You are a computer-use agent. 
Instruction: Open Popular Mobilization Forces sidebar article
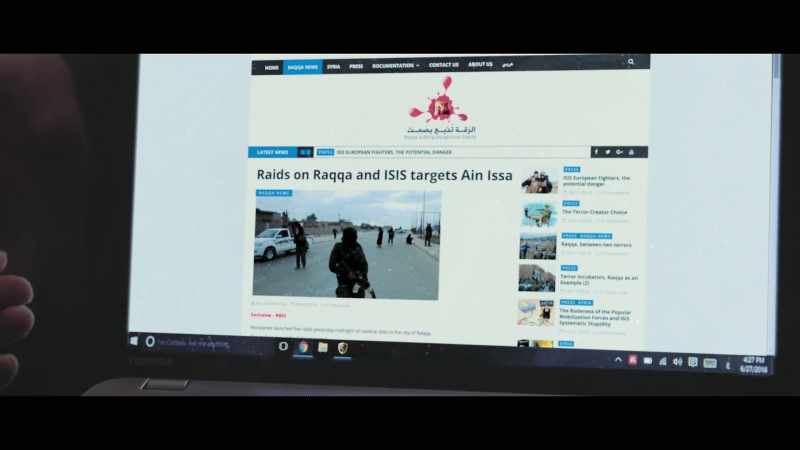point(595,317)
